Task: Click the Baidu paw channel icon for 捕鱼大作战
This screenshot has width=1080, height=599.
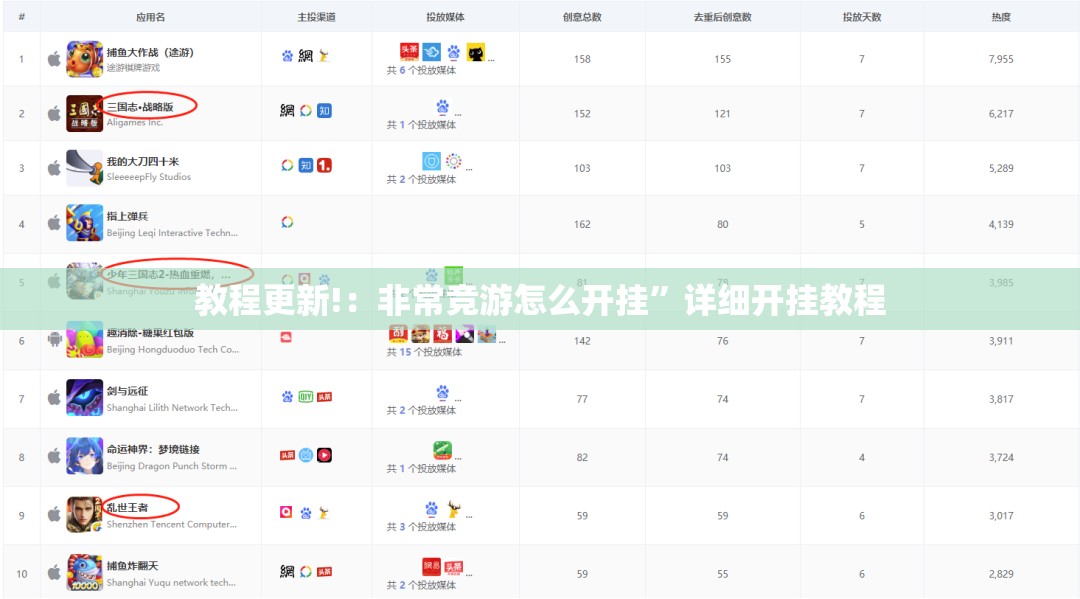Action: pos(287,56)
